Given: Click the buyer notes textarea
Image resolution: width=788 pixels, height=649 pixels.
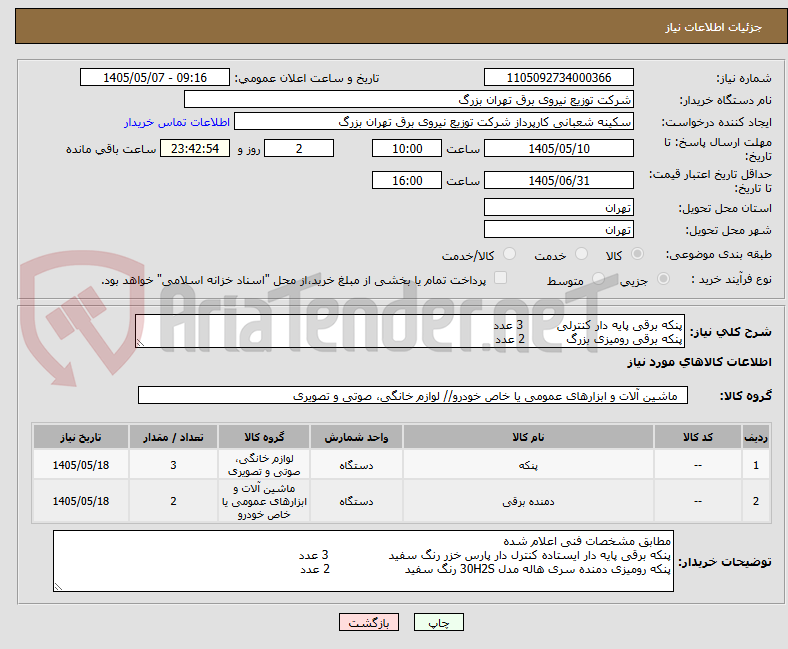Looking at the screenshot, I should [363, 561].
